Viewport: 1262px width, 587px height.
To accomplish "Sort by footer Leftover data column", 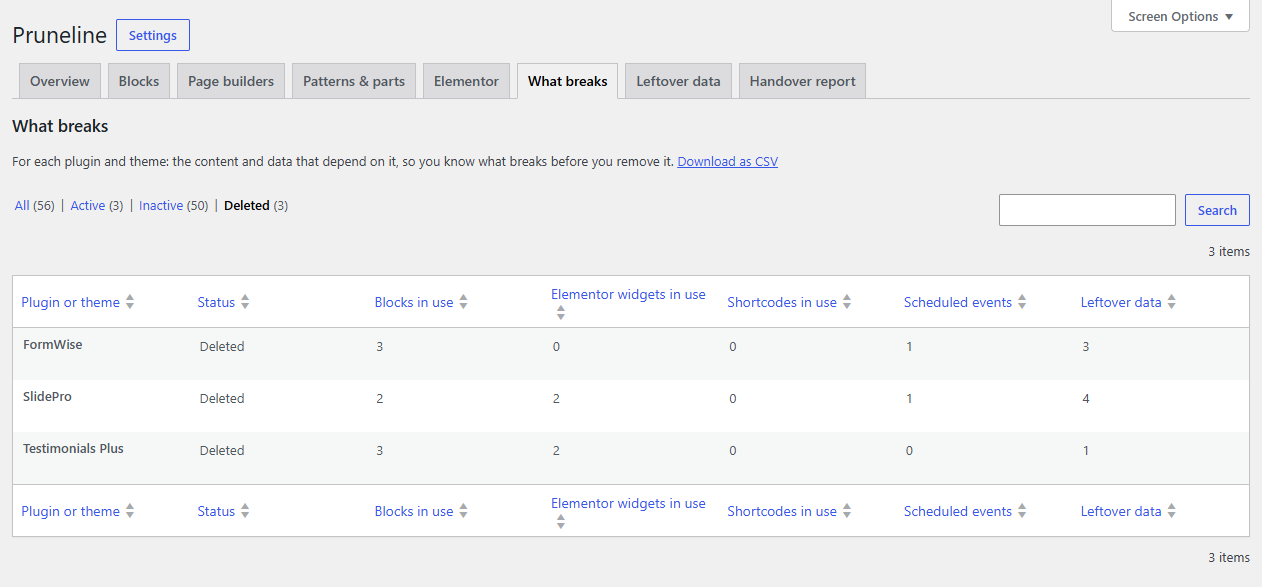I will 1121,511.
